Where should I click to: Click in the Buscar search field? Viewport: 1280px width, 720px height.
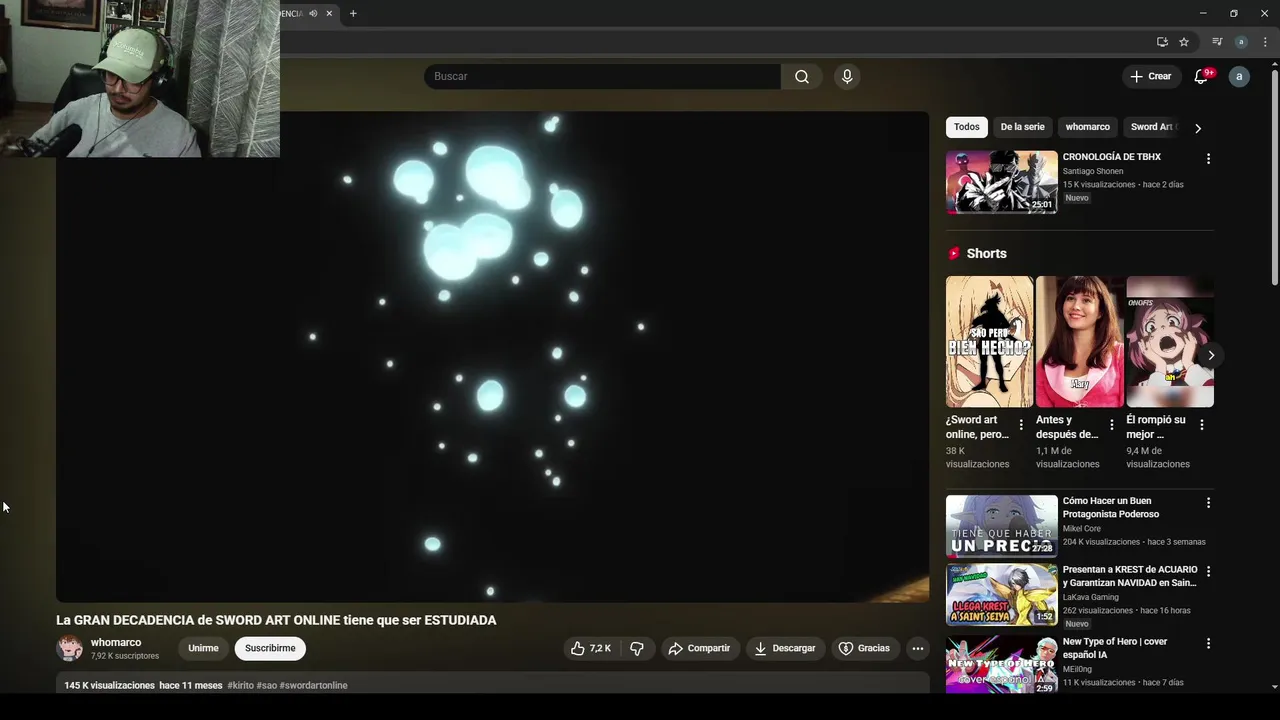pyautogui.click(x=602, y=77)
